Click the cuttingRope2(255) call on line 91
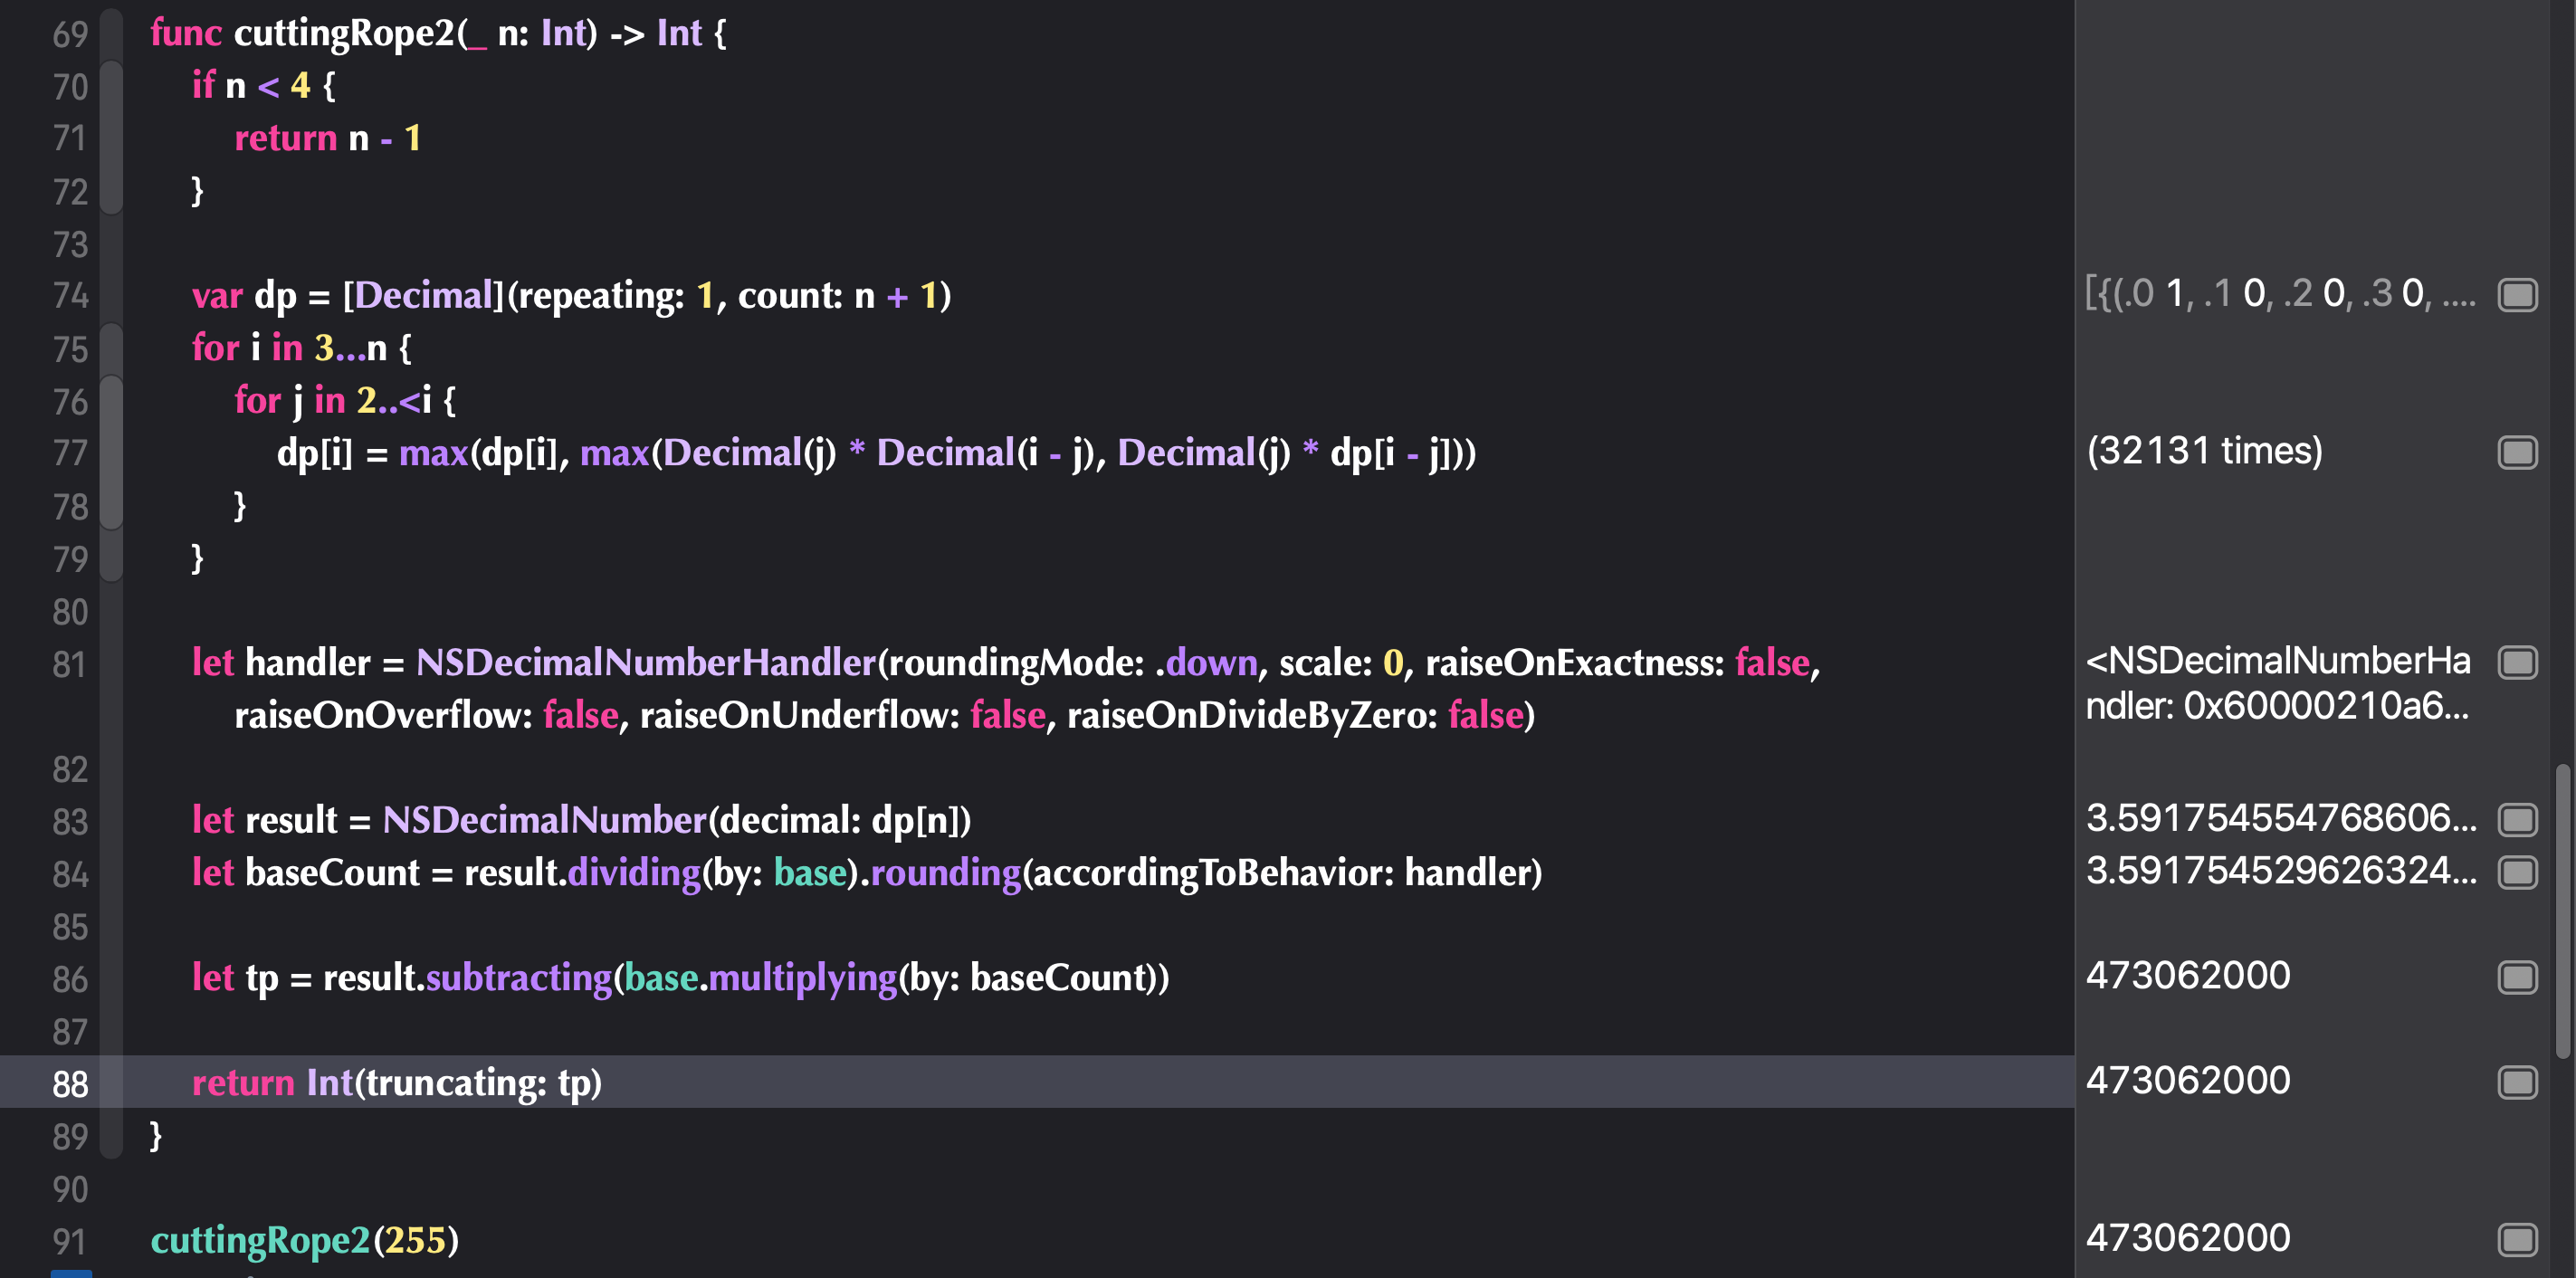The width and height of the screenshot is (2576, 1278). (x=305, y=1241)
